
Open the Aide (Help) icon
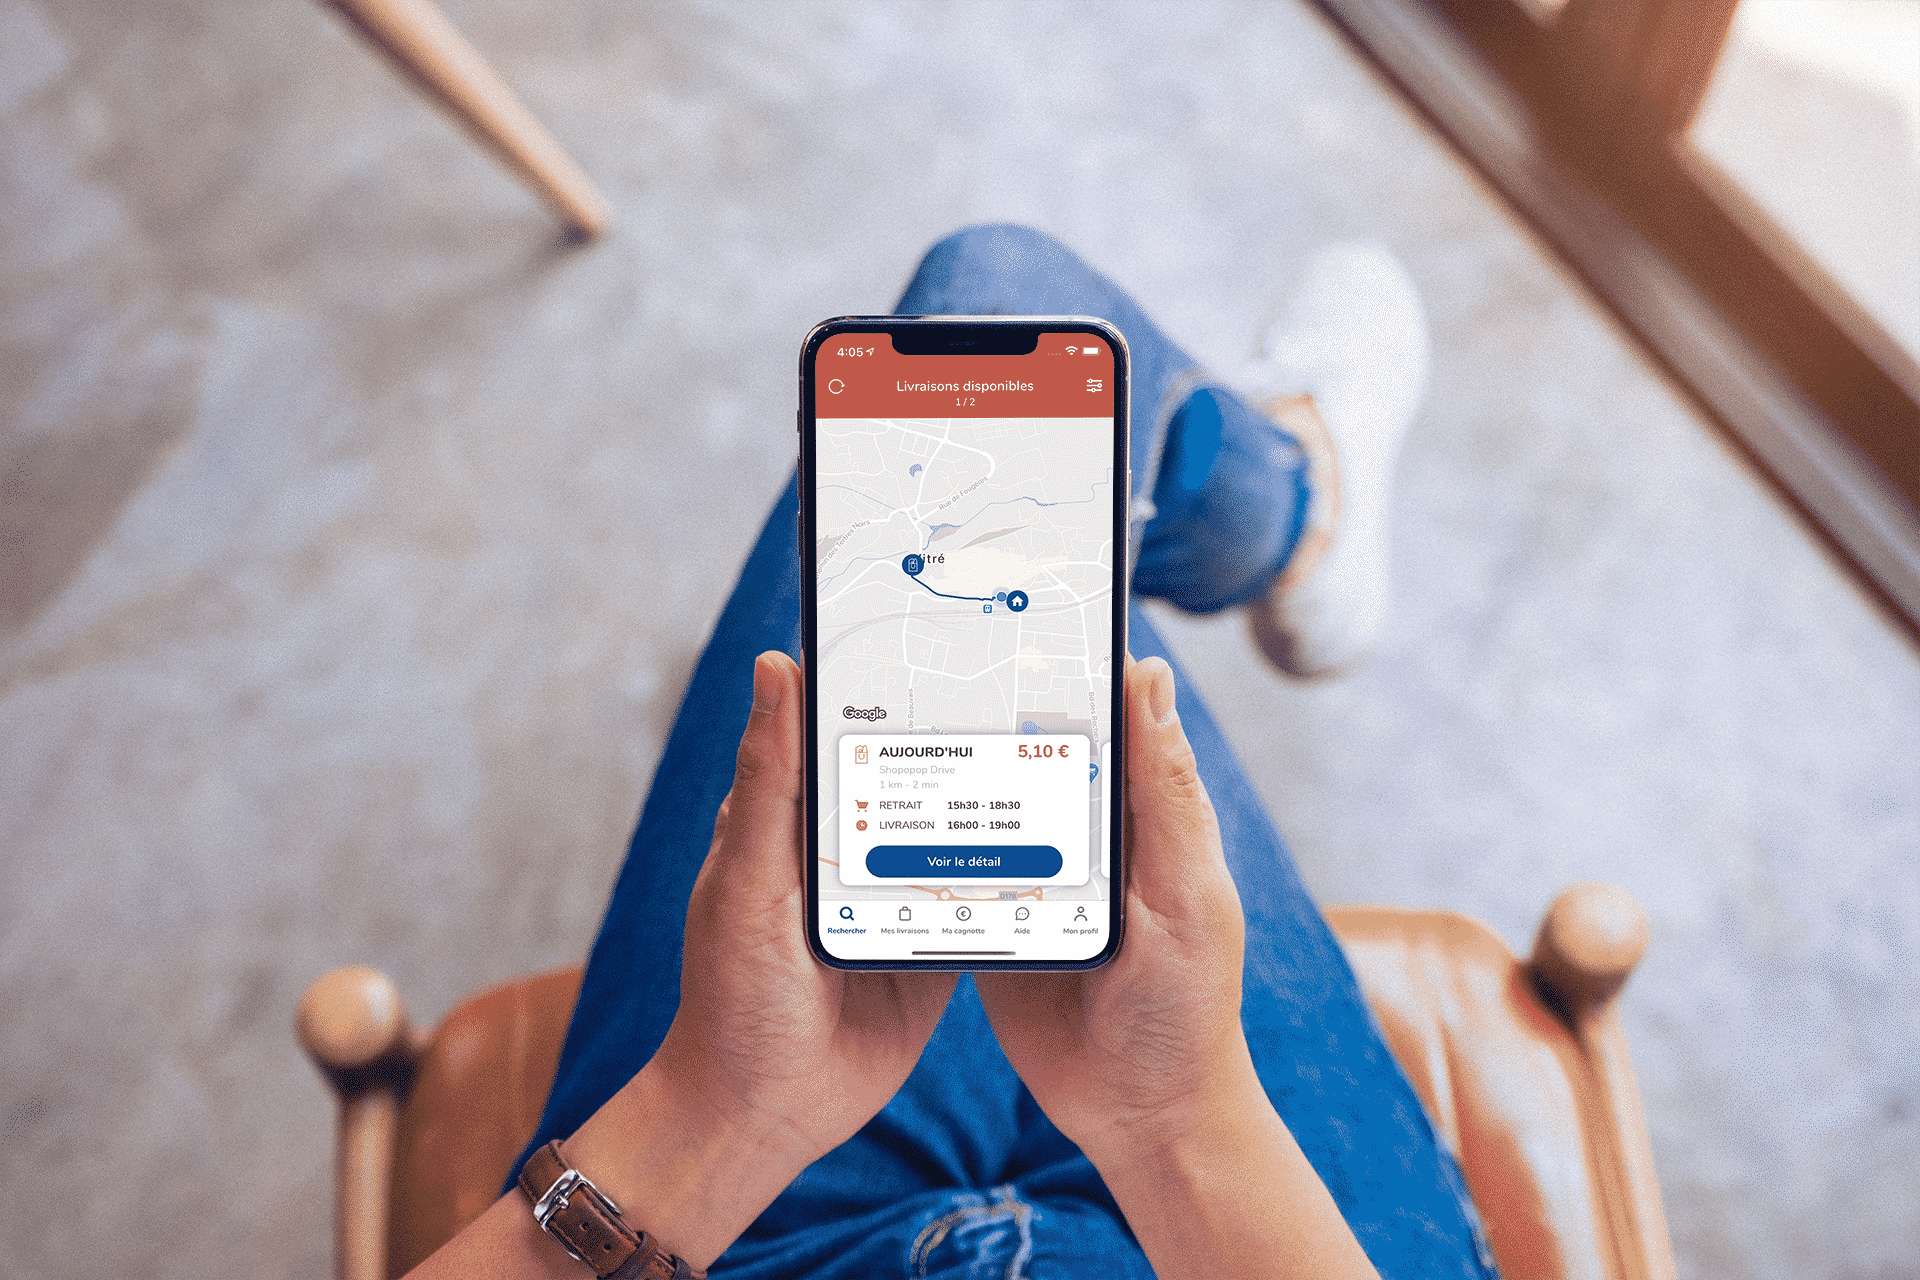click(x=1027, y=919)
